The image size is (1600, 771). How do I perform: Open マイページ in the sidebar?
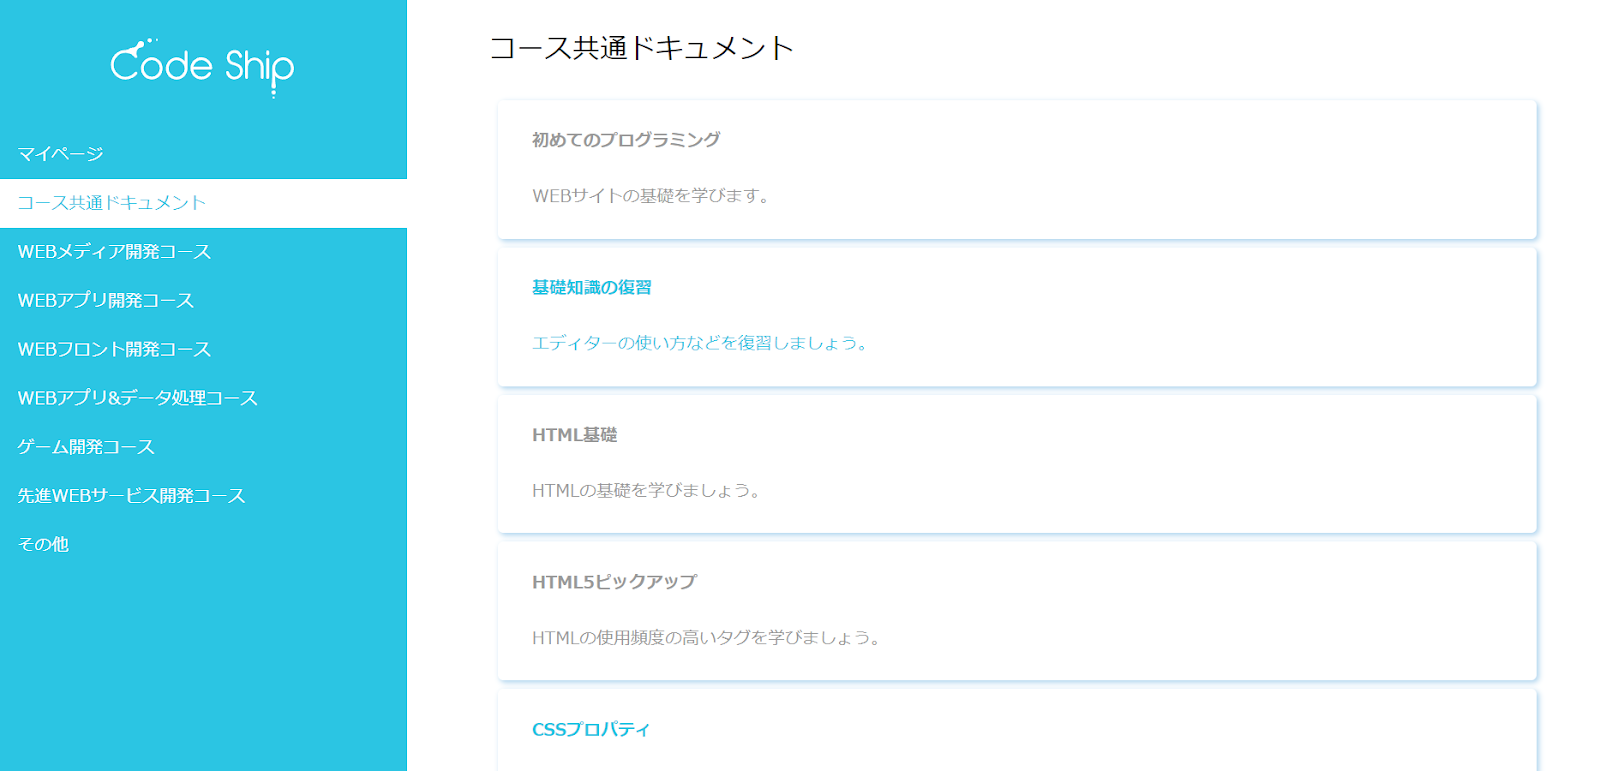[61, 154]
